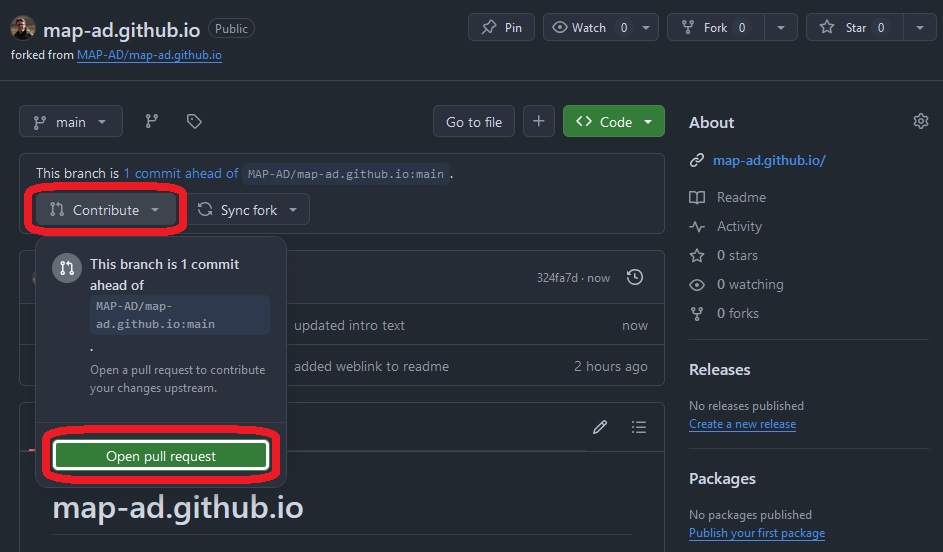Toggle the Contribute dropdown button
This screenshot has height=552, width=943.
point(105,210)
